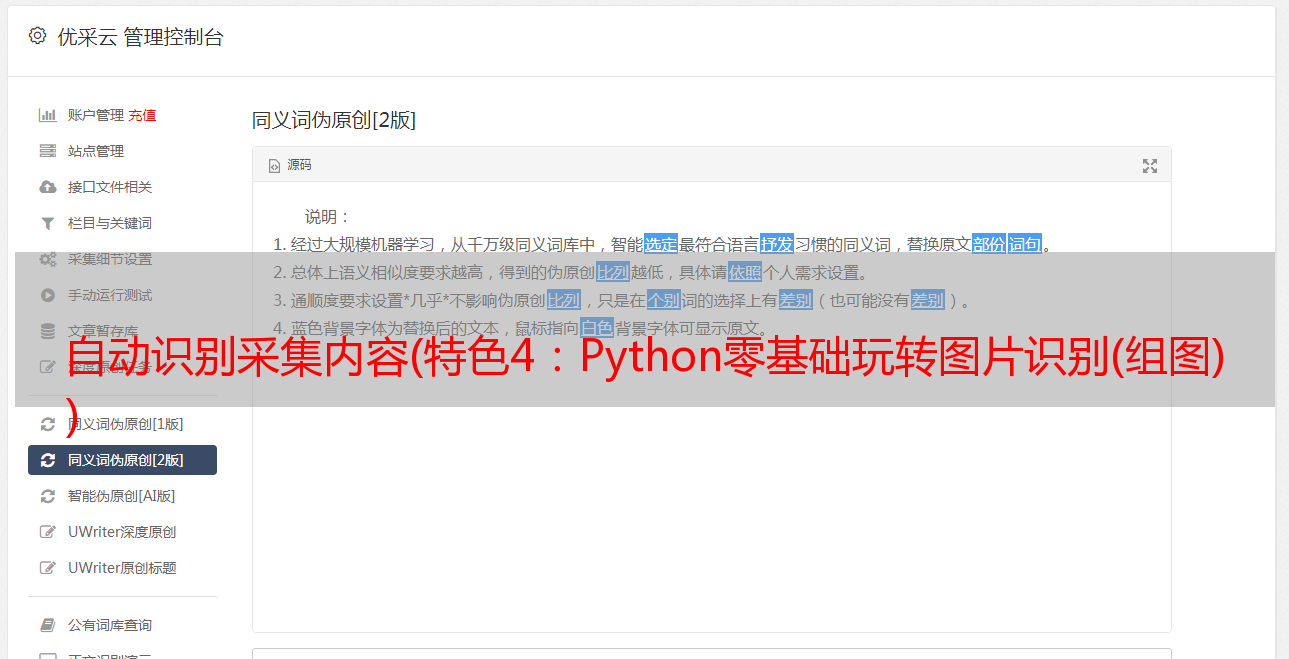
Task: Click inside the editor's blank content area
Action: pyautogui.click(x=711, y=520)
